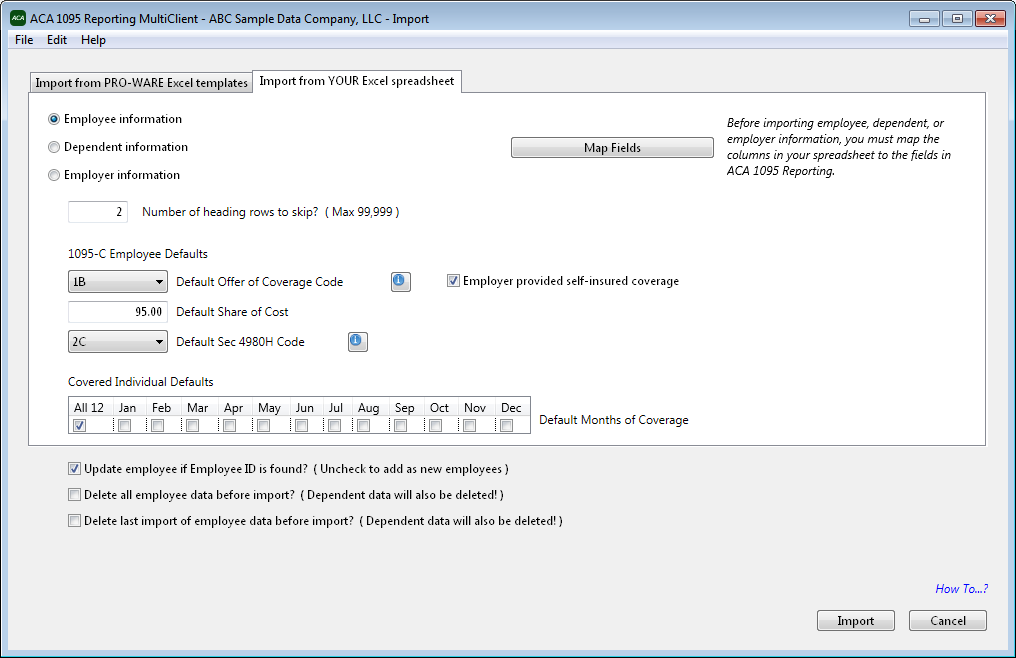The height and width of the screenshot is (658, 1016).
Task: Open the Default Sec 4980H Code dropdown
Action: click(x=117, y=342)
